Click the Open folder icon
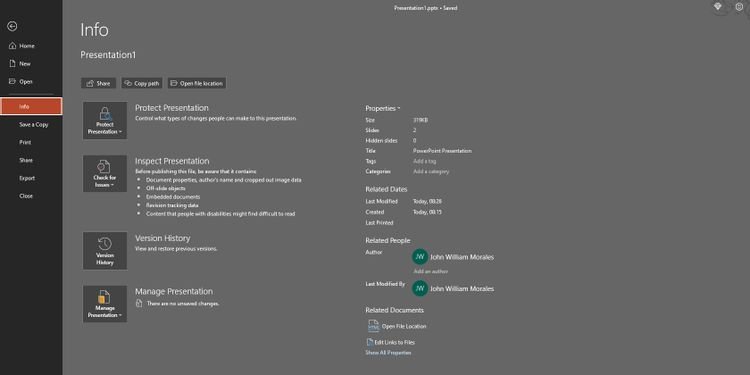The image size is (750, 375). (x=12, y=81)
